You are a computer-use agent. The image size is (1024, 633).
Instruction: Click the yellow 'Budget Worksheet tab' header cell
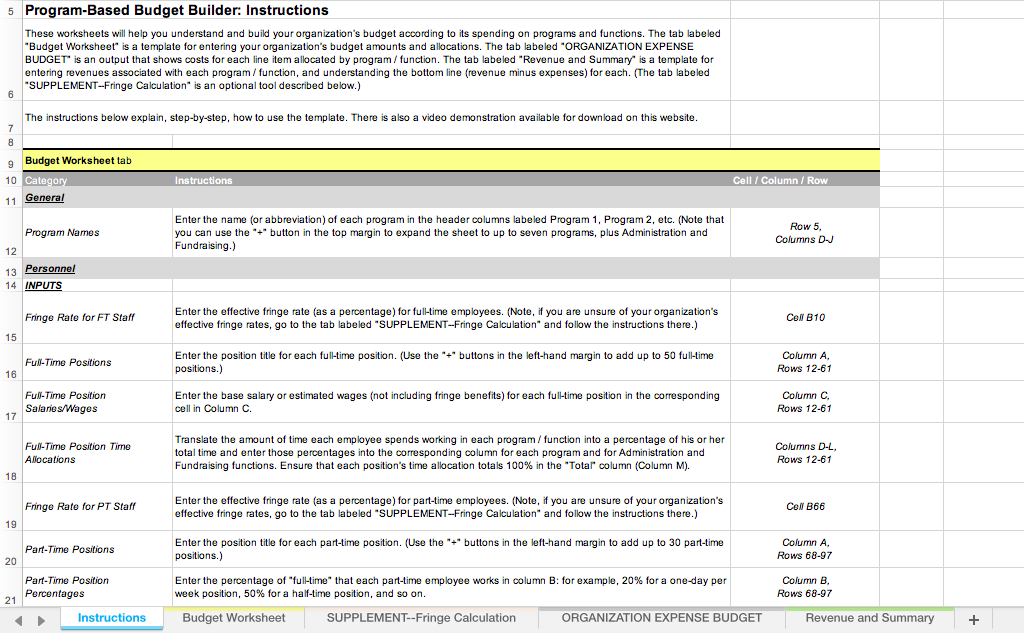tap(450, 160)
